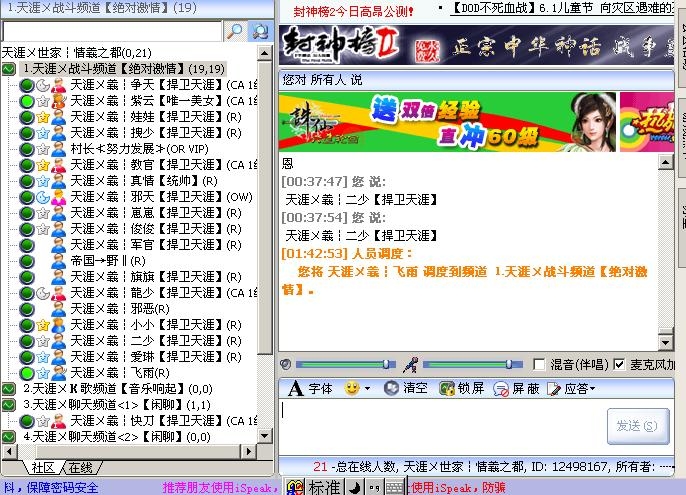Click avatar icon of 紫云
This screenshot has height=495, width=686.
59,101
